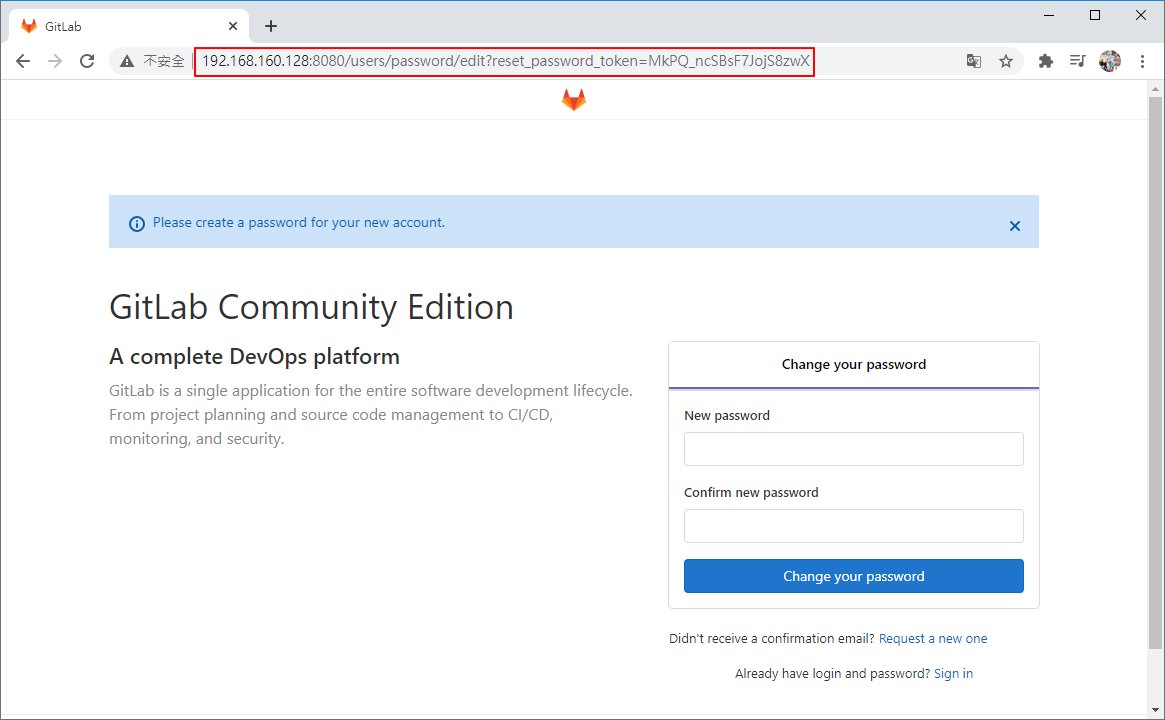The width and height of the screenshot is (1165, 720).
Task: Click the New password label
Action: click(727, 415)
